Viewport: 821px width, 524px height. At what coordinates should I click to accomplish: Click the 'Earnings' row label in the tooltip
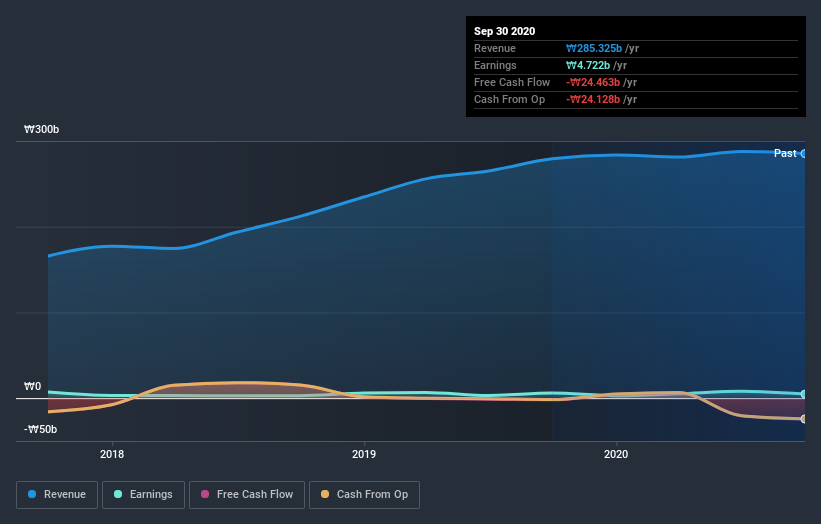(495, 65)
